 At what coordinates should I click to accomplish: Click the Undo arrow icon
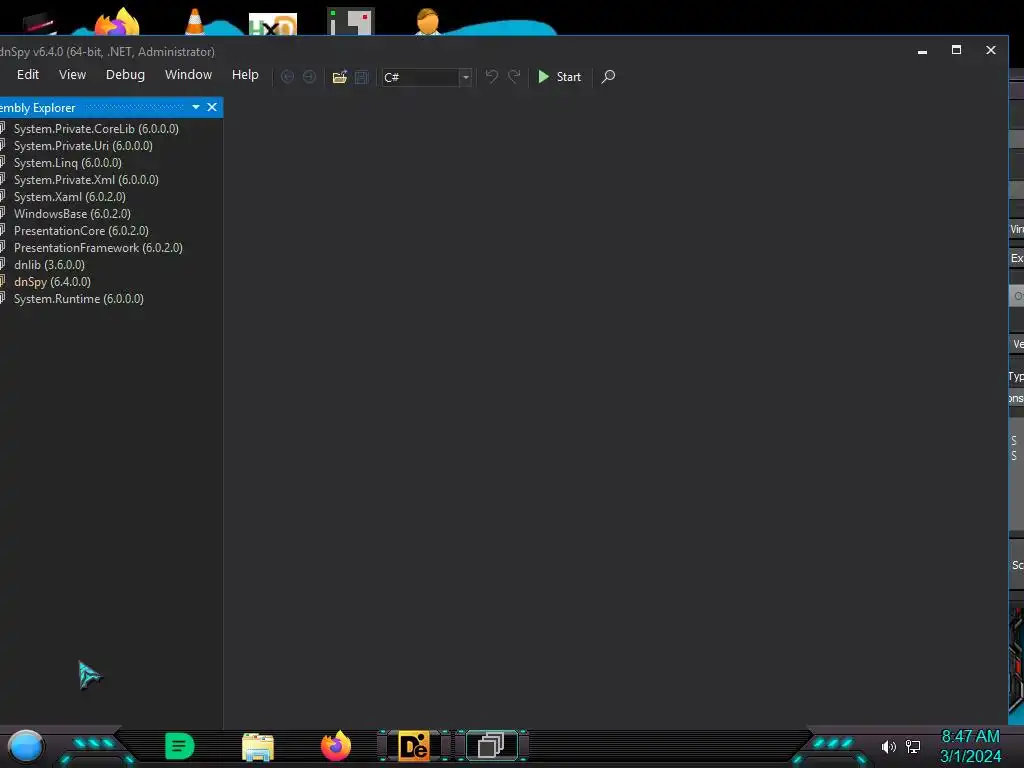492,77
